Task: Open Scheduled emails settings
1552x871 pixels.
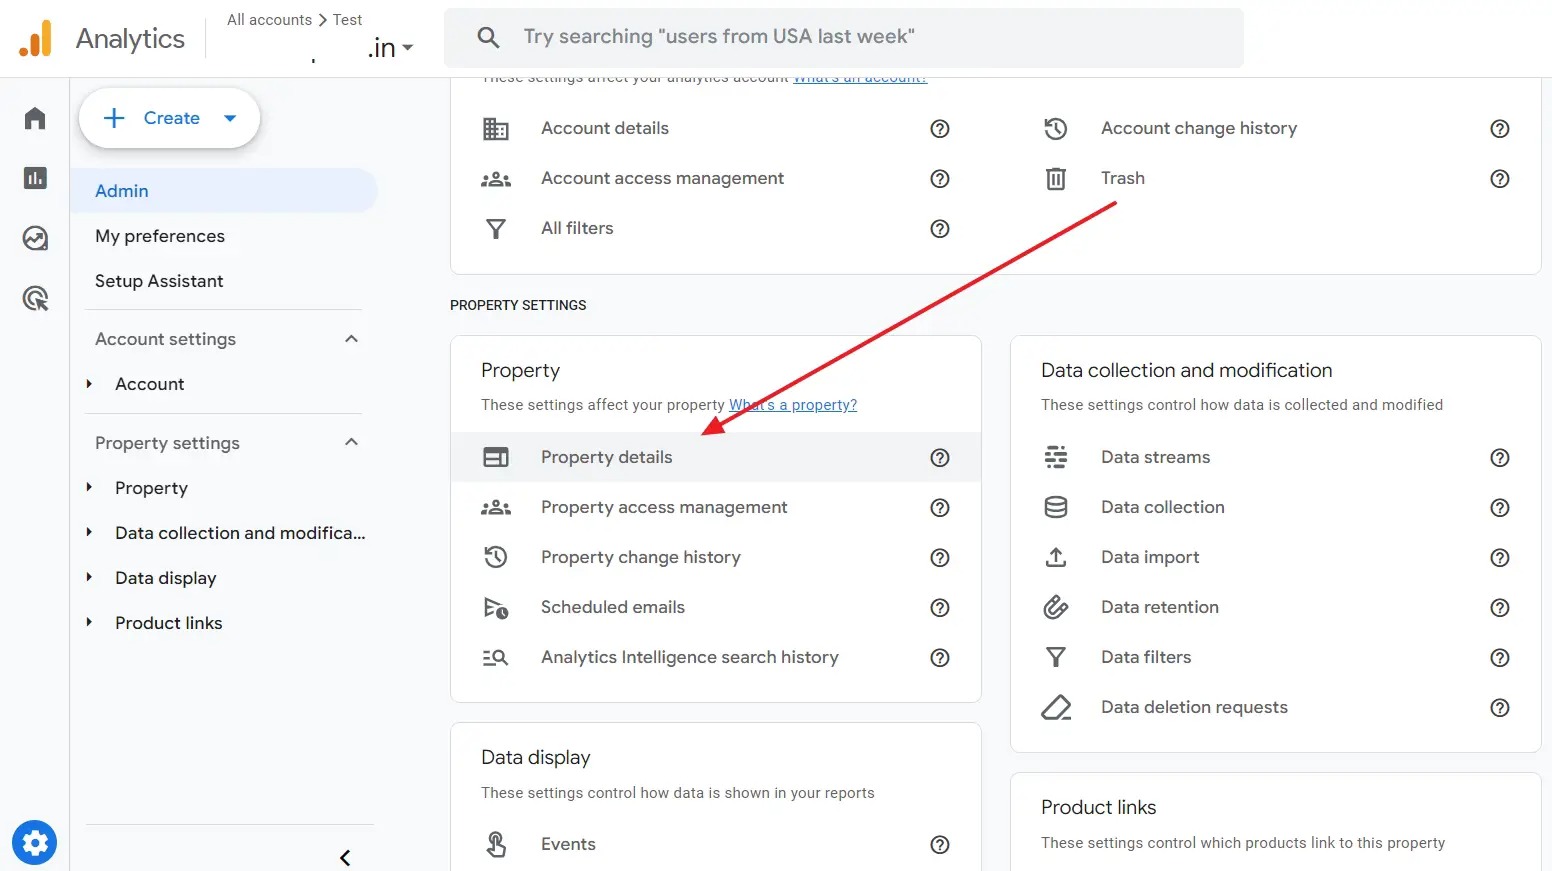Action: click(612, 607)
